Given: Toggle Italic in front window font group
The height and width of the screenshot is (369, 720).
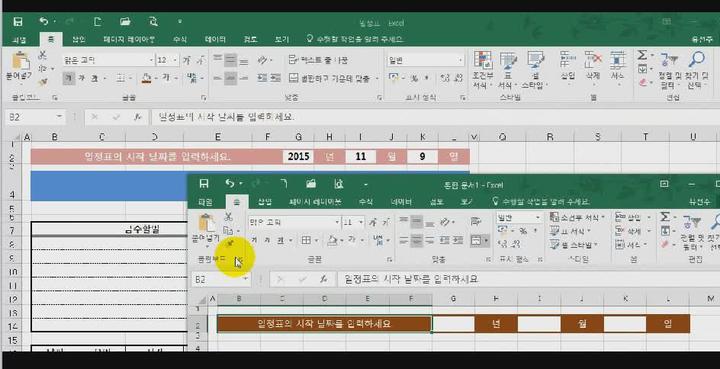Looking at the screenshot, I should click(267, 240).
